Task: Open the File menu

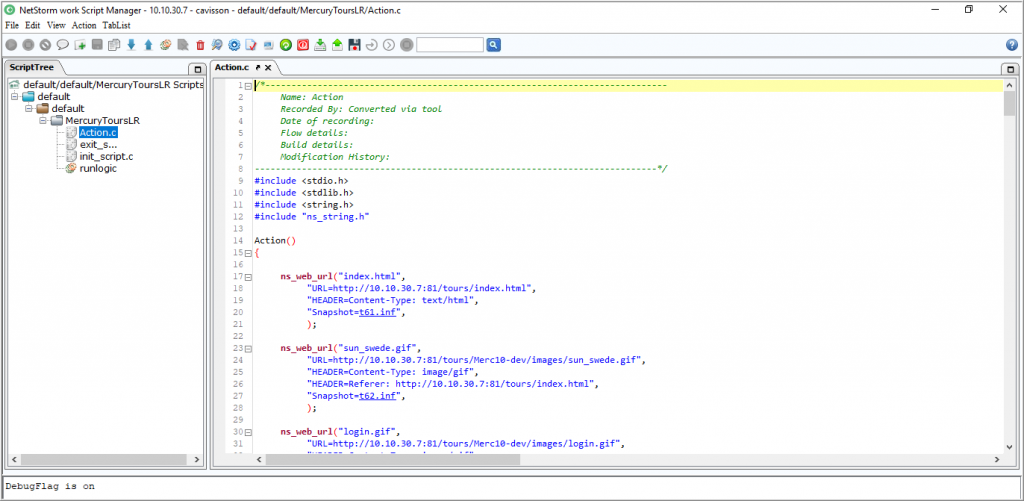Action: pyautogui.click(x=12, y=25)
